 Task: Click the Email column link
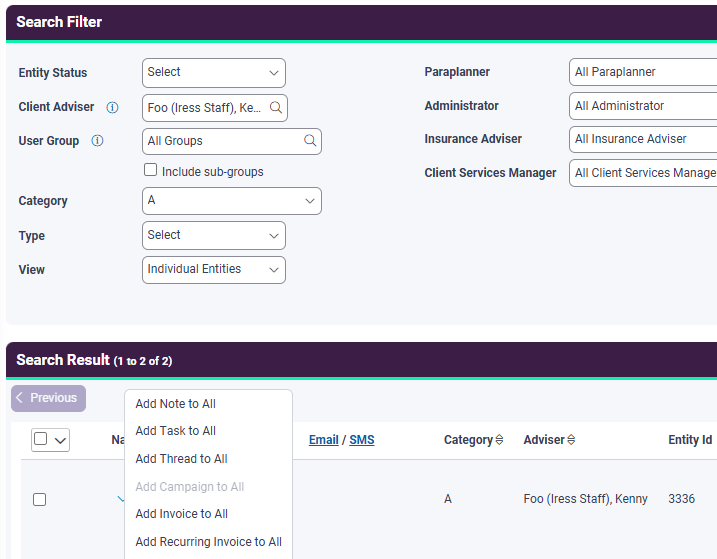click(x=323, y=440)
